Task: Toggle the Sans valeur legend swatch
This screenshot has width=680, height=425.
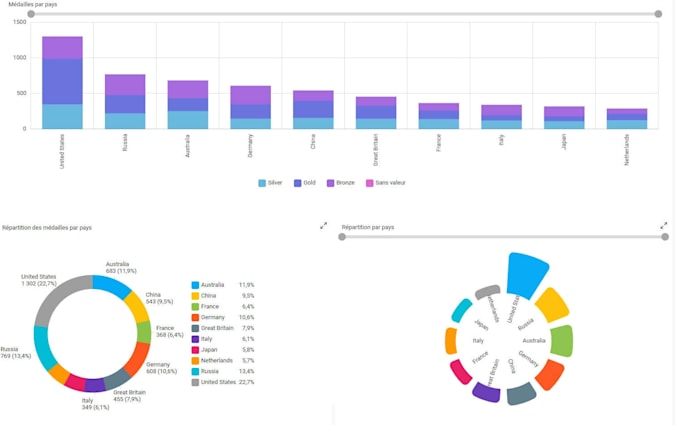Action: point(369,183)
